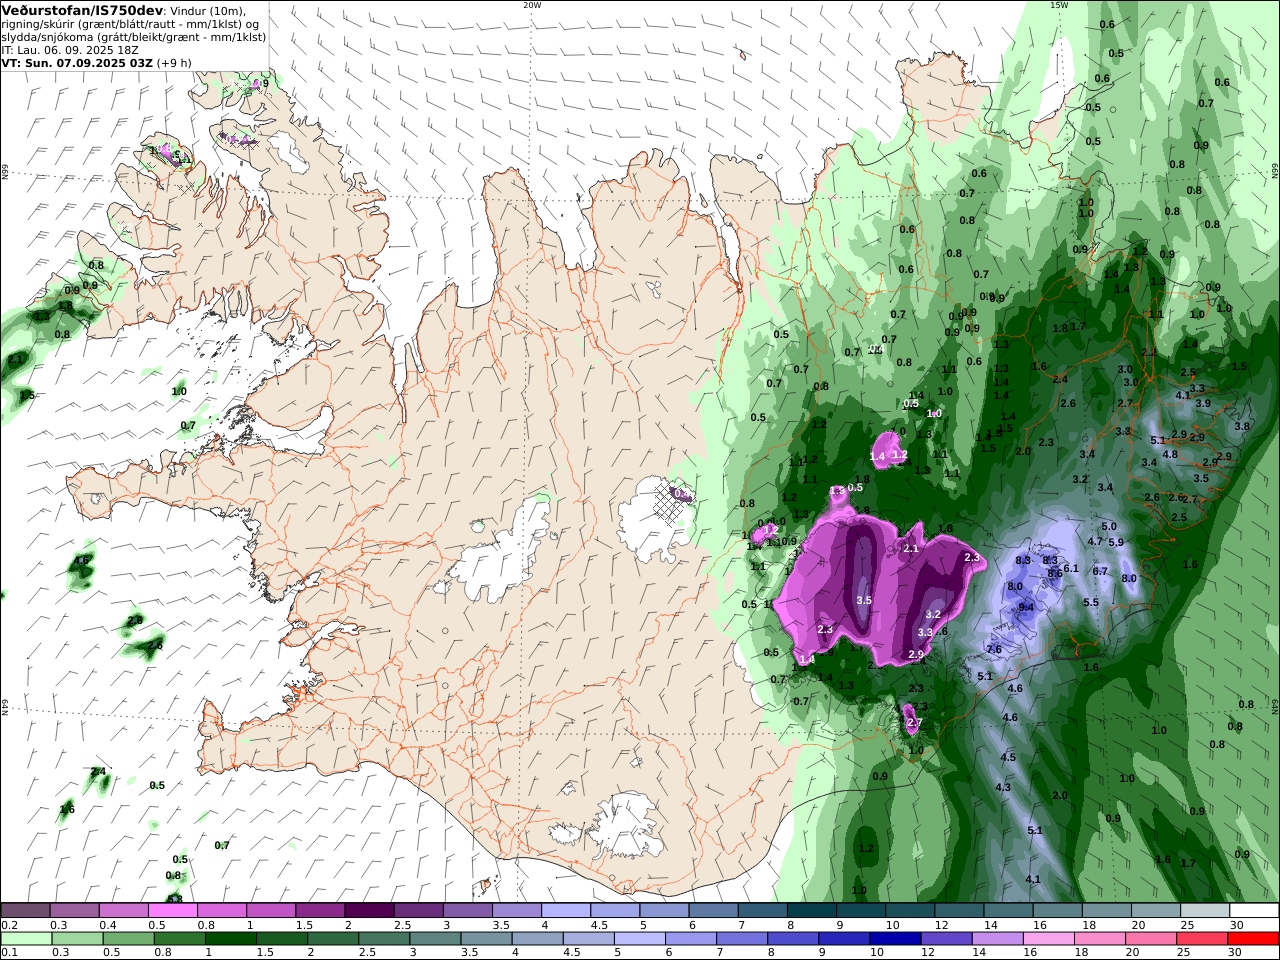Pick the bright pink 0.5 snow legend swatch

pos(172,911)
